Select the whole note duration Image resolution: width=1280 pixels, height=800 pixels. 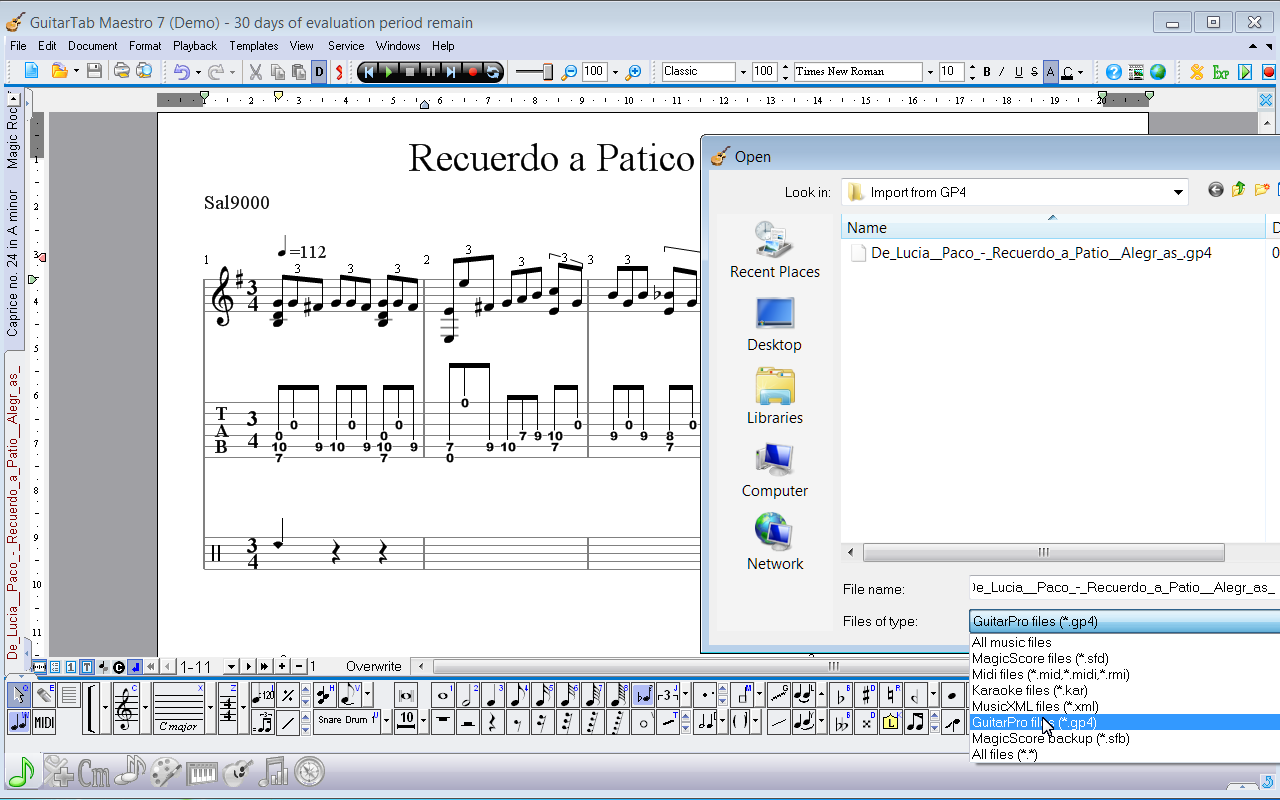[444, 695]
